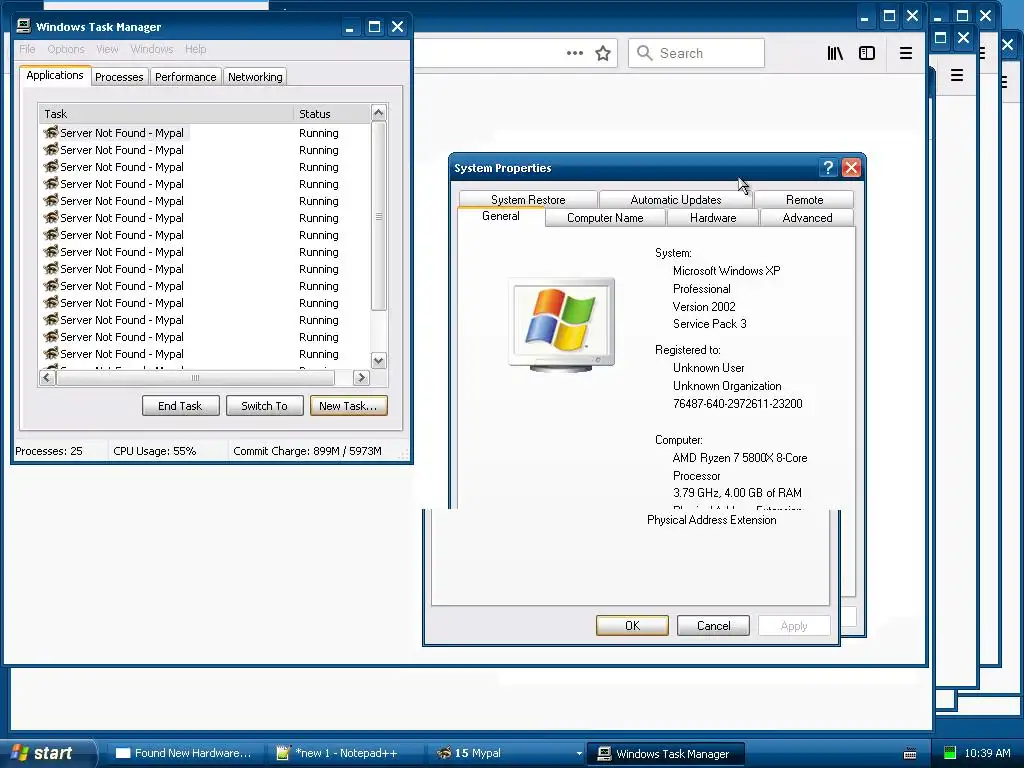
Task: Open the Help menu in Task Manager
Action: [x=195, y=49]
